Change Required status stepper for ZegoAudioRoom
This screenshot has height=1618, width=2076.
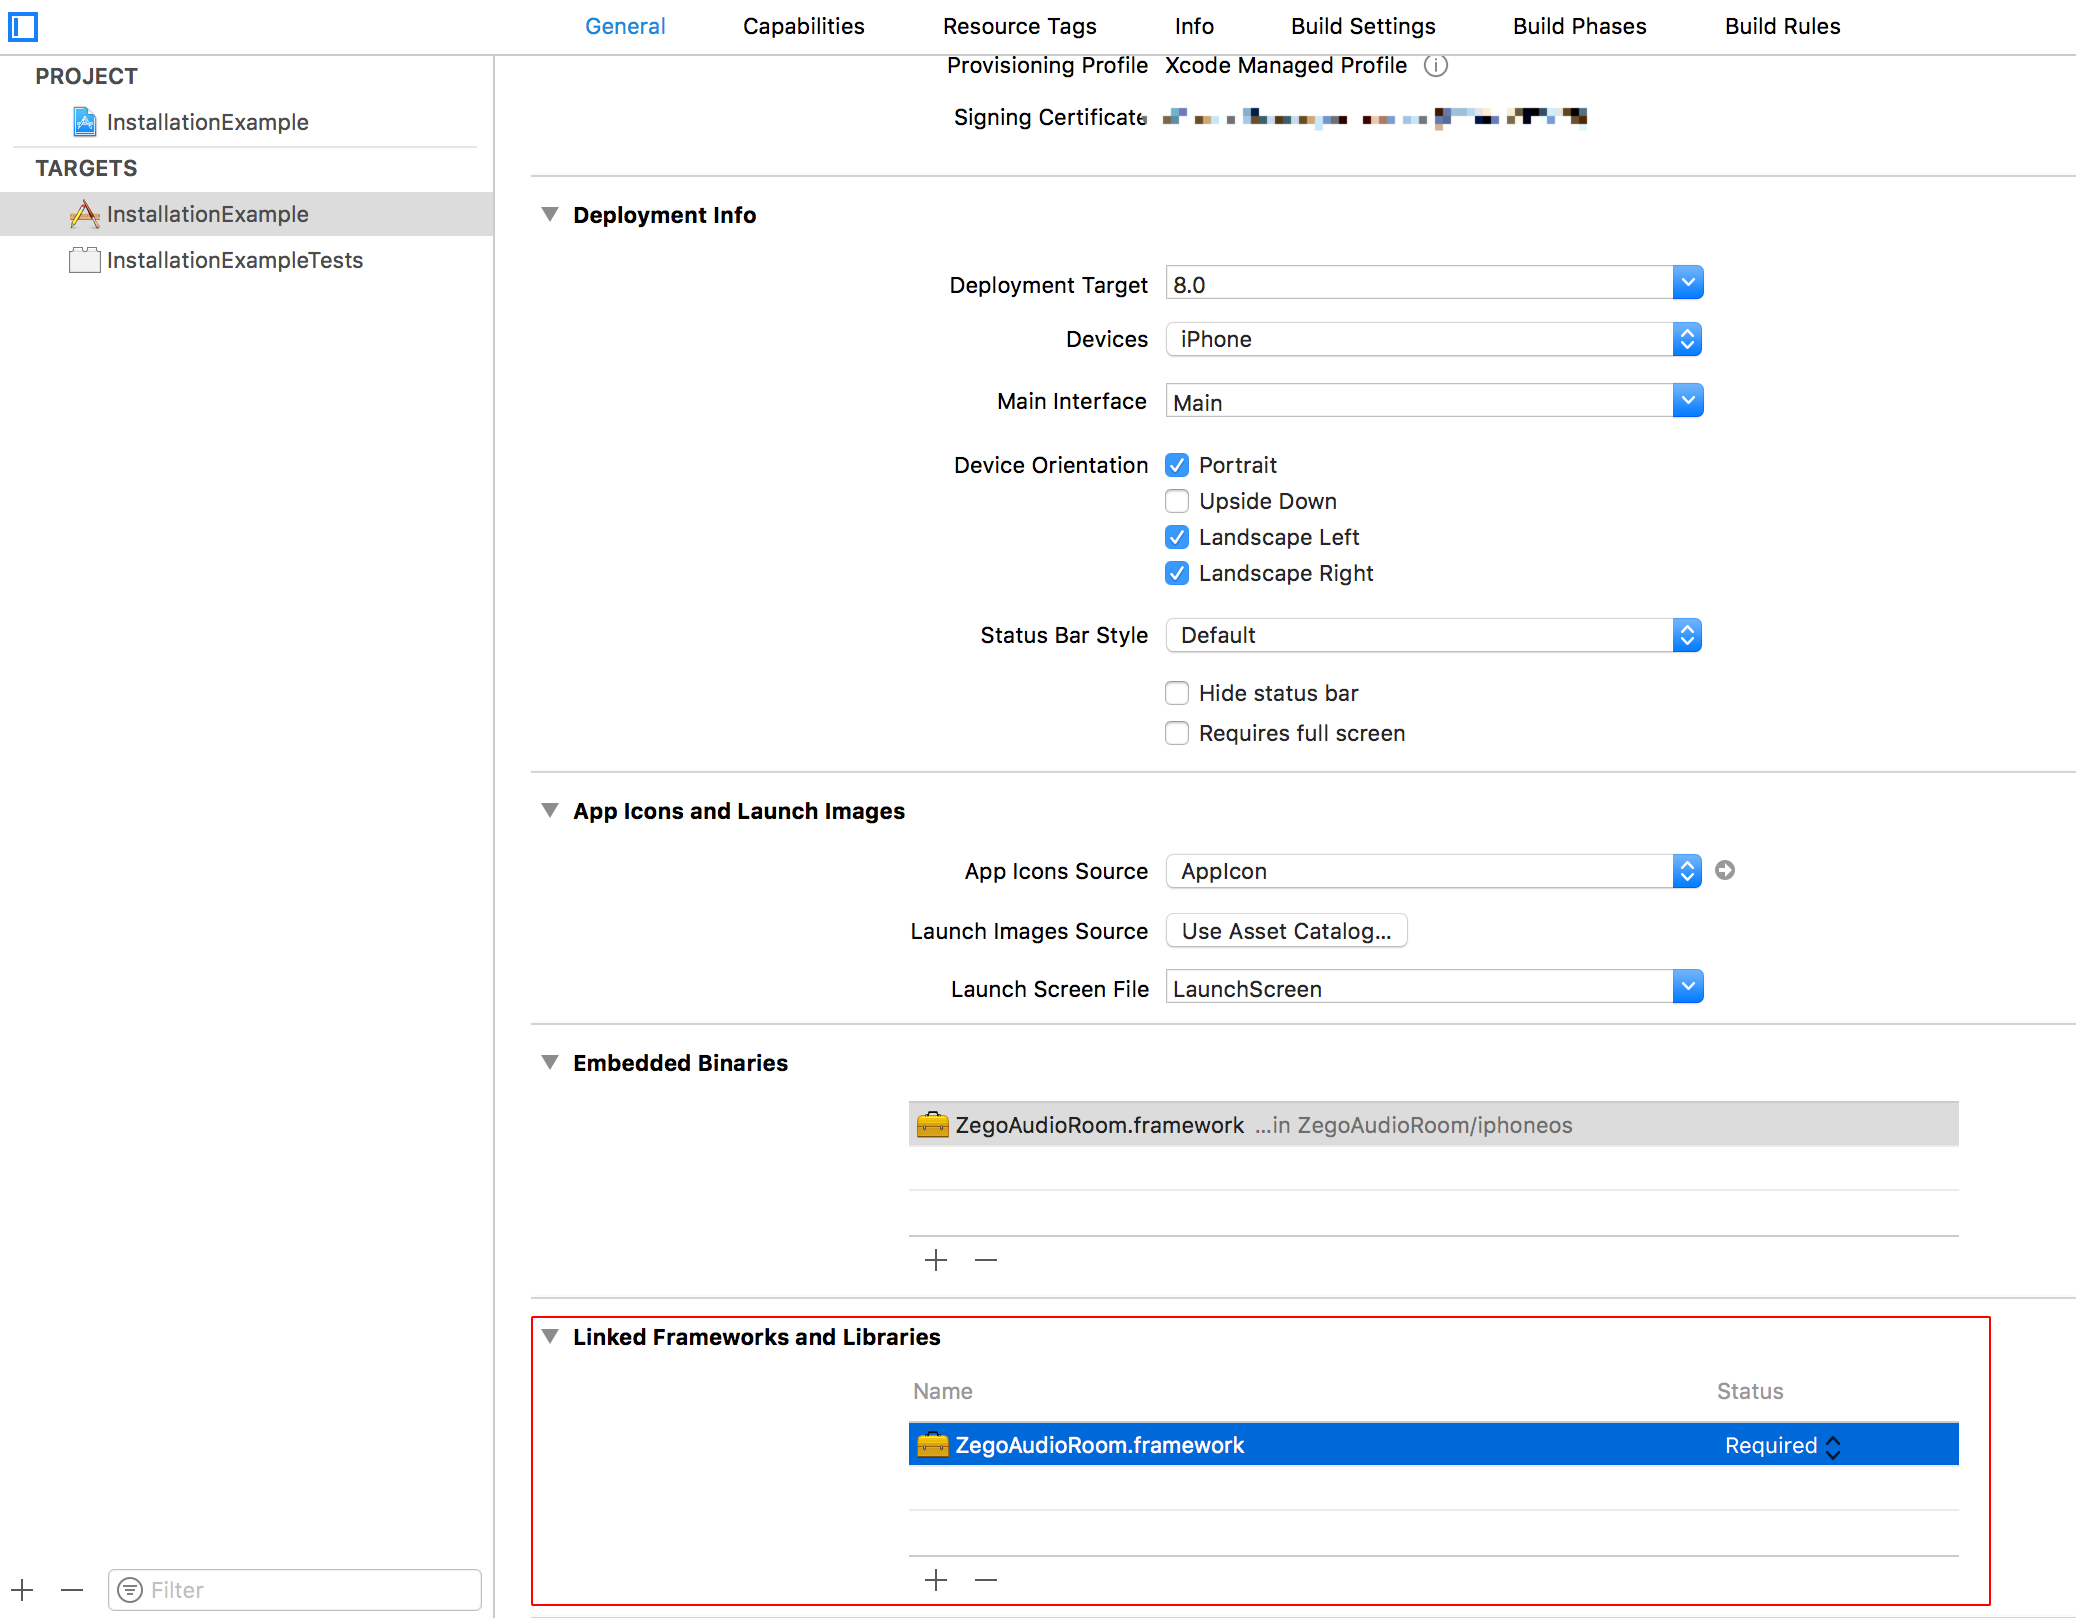[x=1833, y=1446]
